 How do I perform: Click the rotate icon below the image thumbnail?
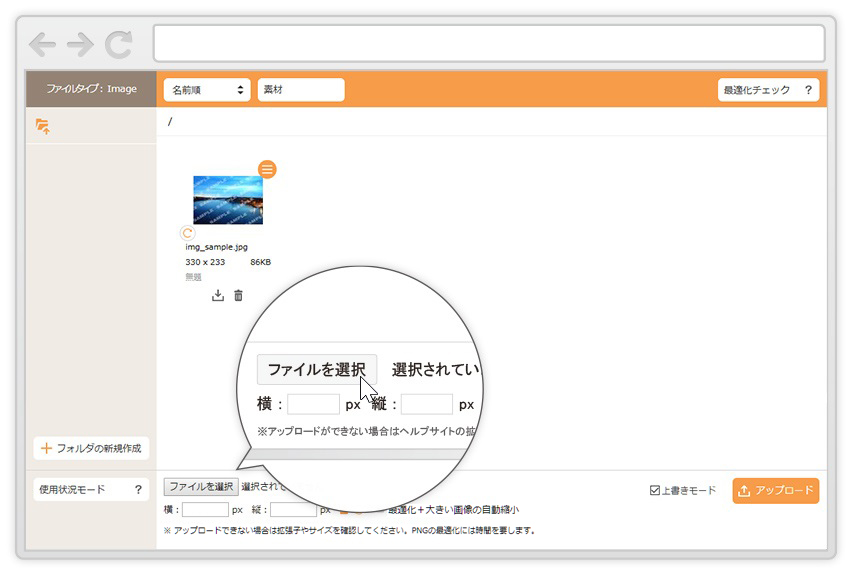click(187, 233)
